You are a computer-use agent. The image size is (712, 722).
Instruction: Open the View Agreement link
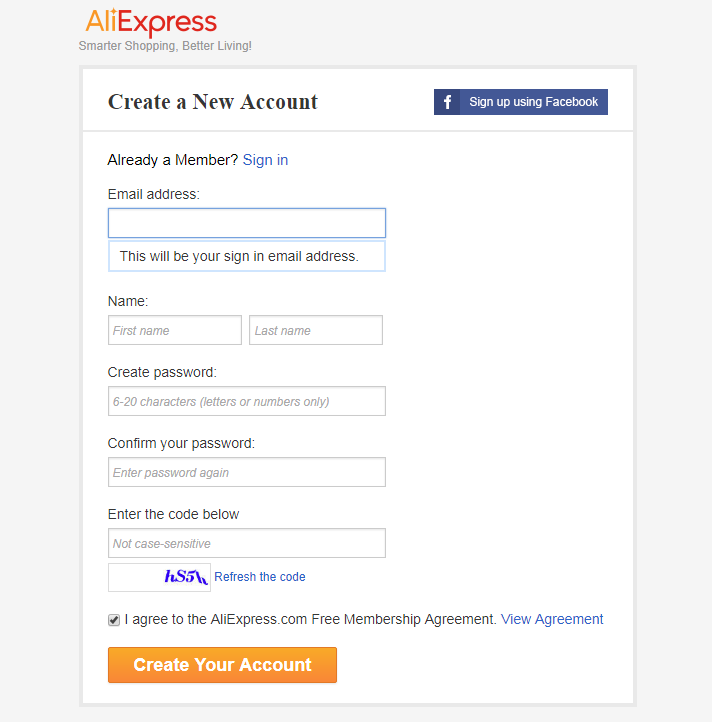[552, 619]
